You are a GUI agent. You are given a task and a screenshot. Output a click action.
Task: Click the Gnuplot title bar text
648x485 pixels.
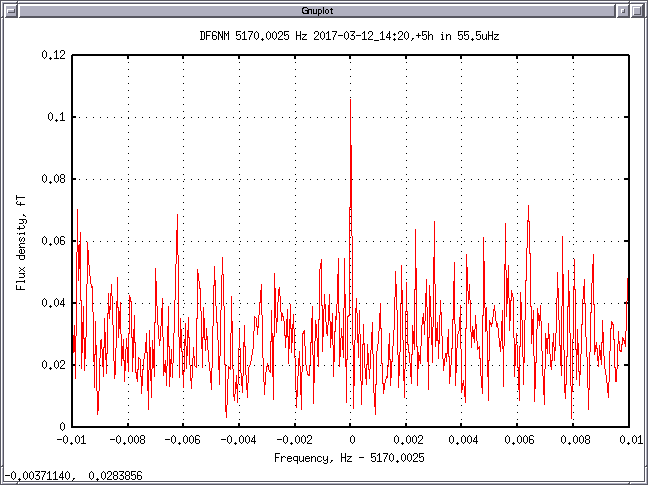point(324,9)
